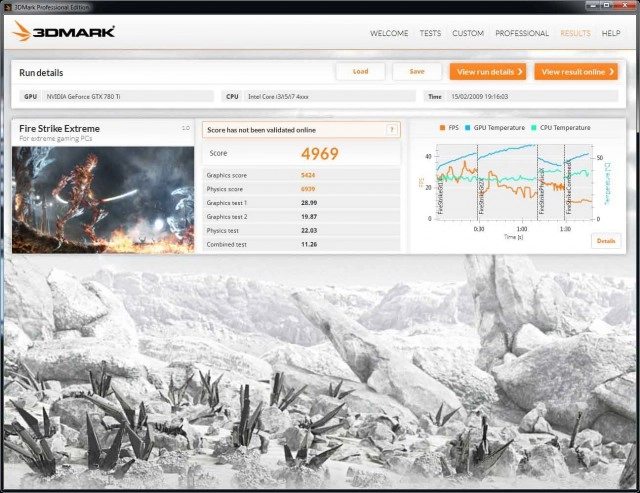Click the question mark validation help icon

click(392, 130)
